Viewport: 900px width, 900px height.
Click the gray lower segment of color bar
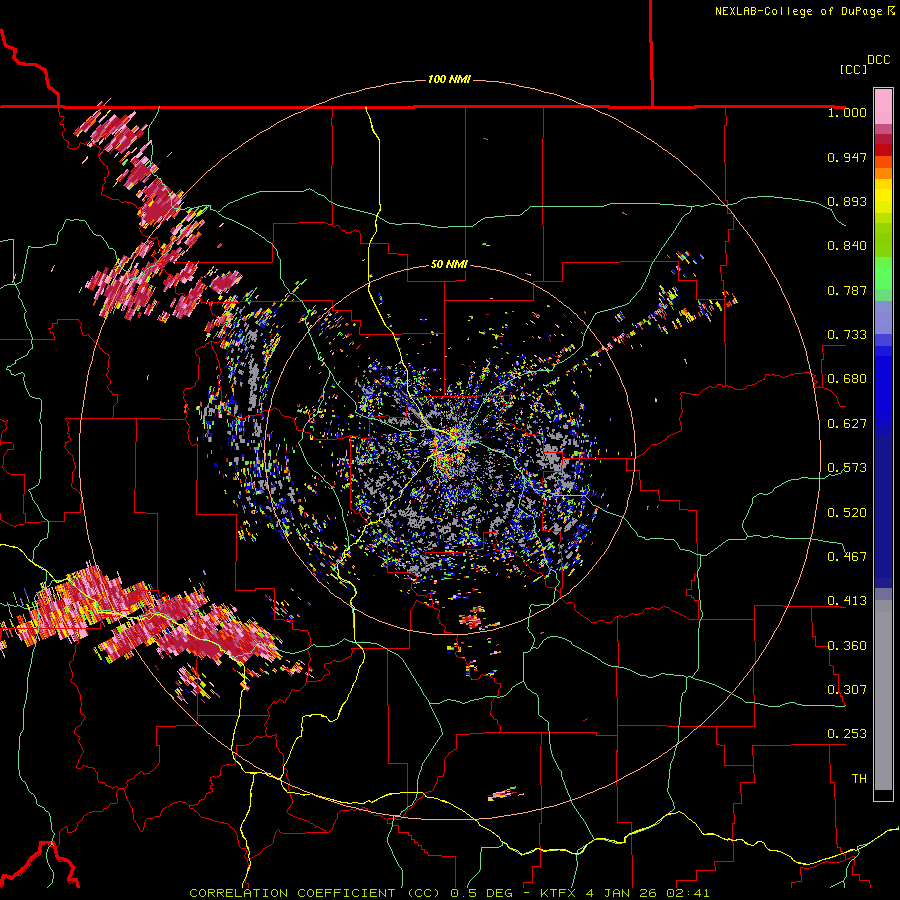883,695
